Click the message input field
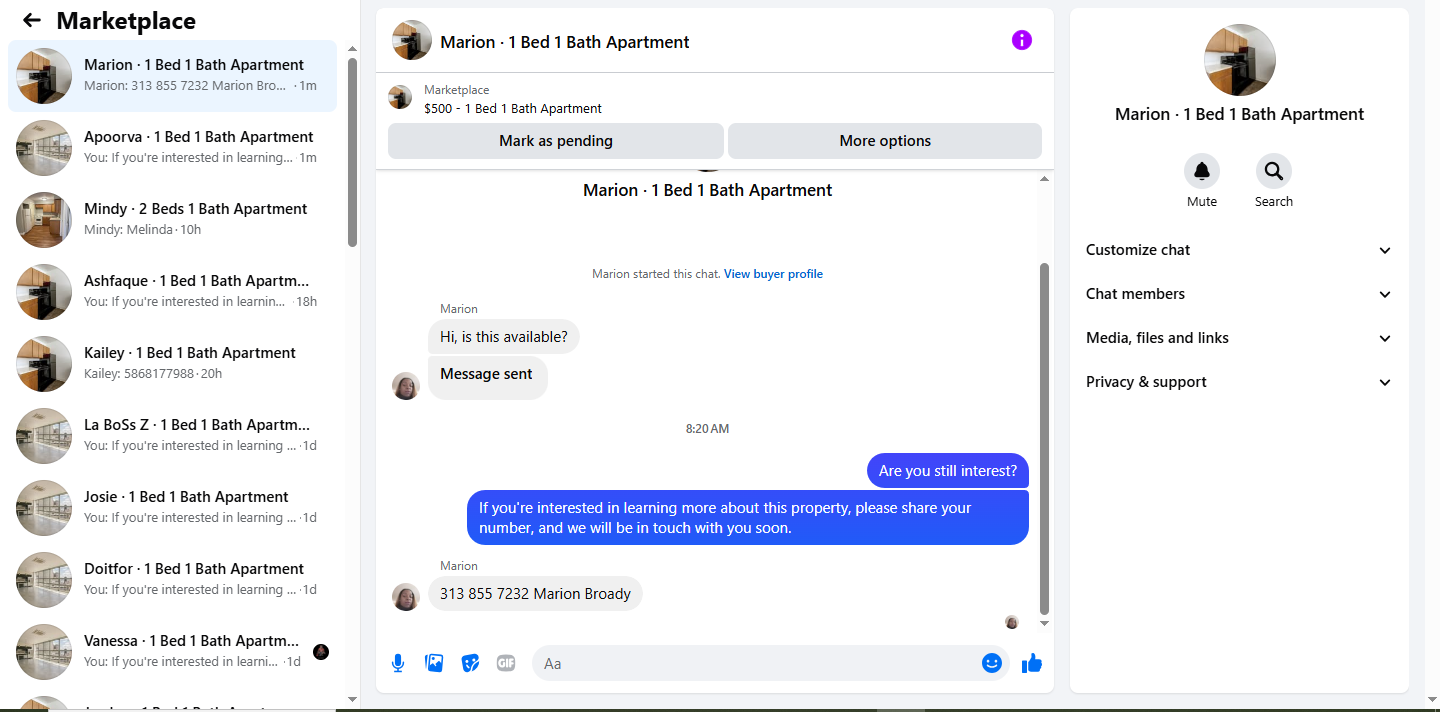 pyautogui.click(x=756, y=663)
